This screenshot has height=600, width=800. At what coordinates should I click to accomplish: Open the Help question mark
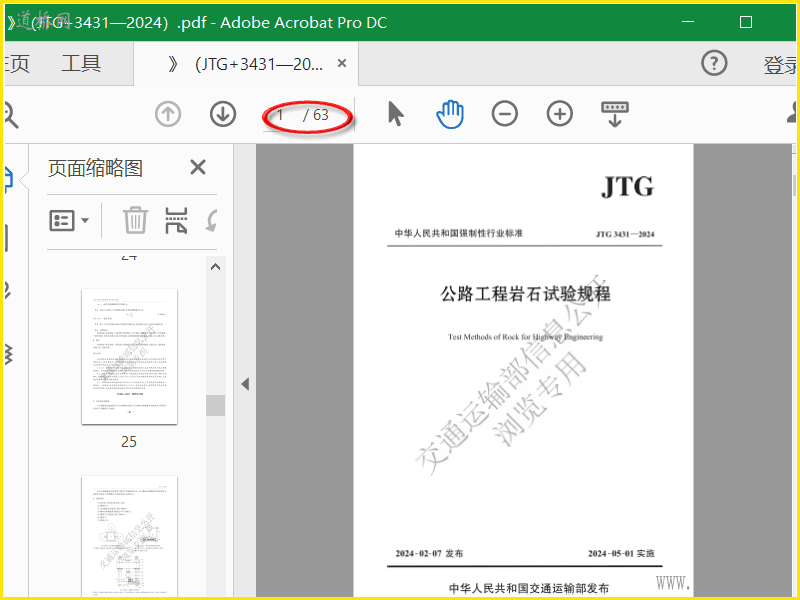(x=714, y=63)
